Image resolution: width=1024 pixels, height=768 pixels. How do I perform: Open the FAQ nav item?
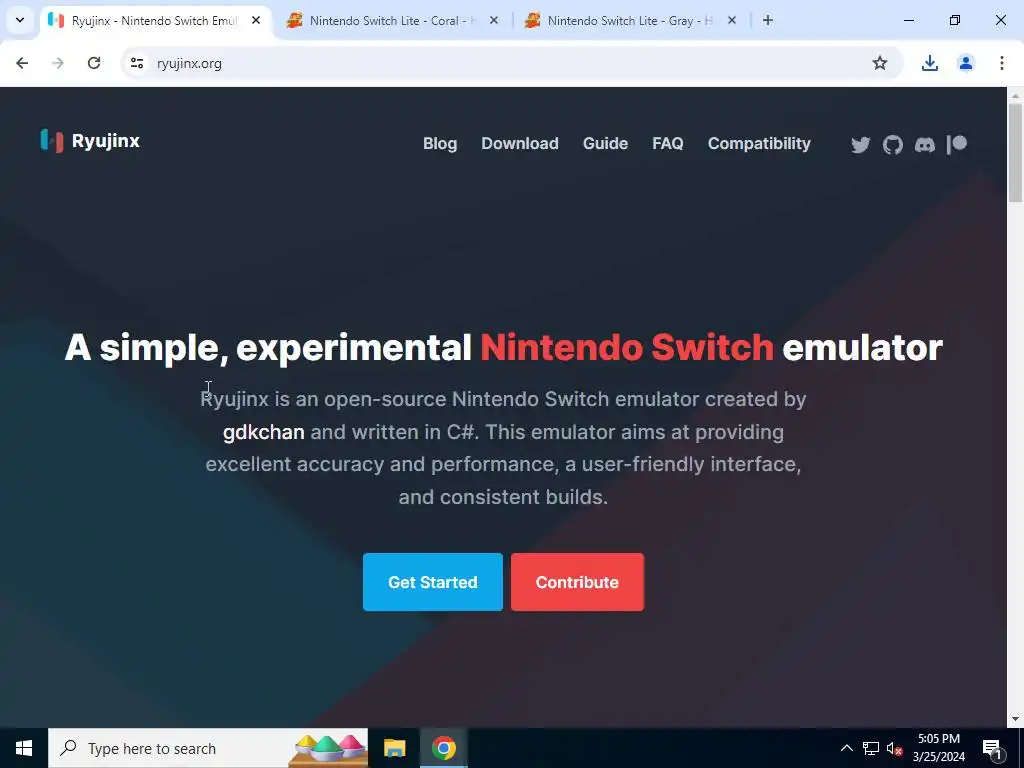667,144
